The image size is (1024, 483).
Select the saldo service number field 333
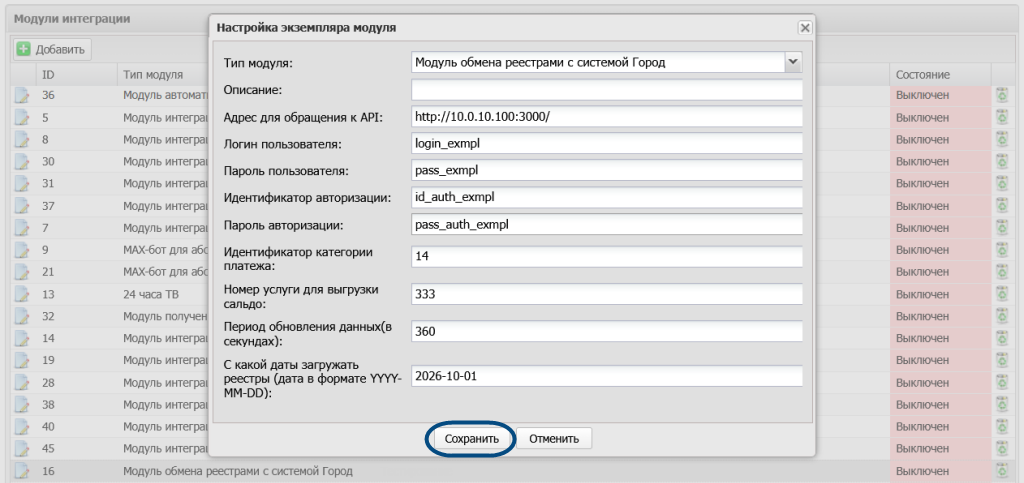click(x=607, y=294)
